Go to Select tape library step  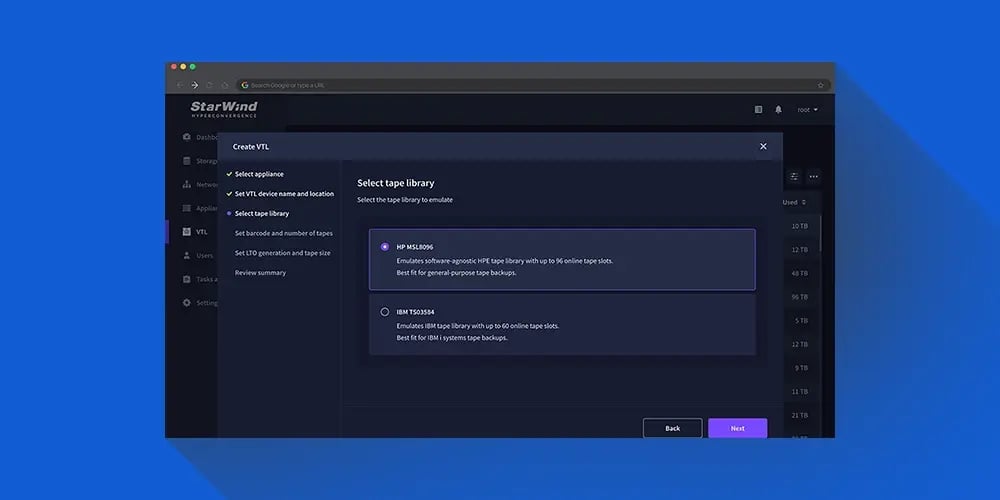click(261, 214)
